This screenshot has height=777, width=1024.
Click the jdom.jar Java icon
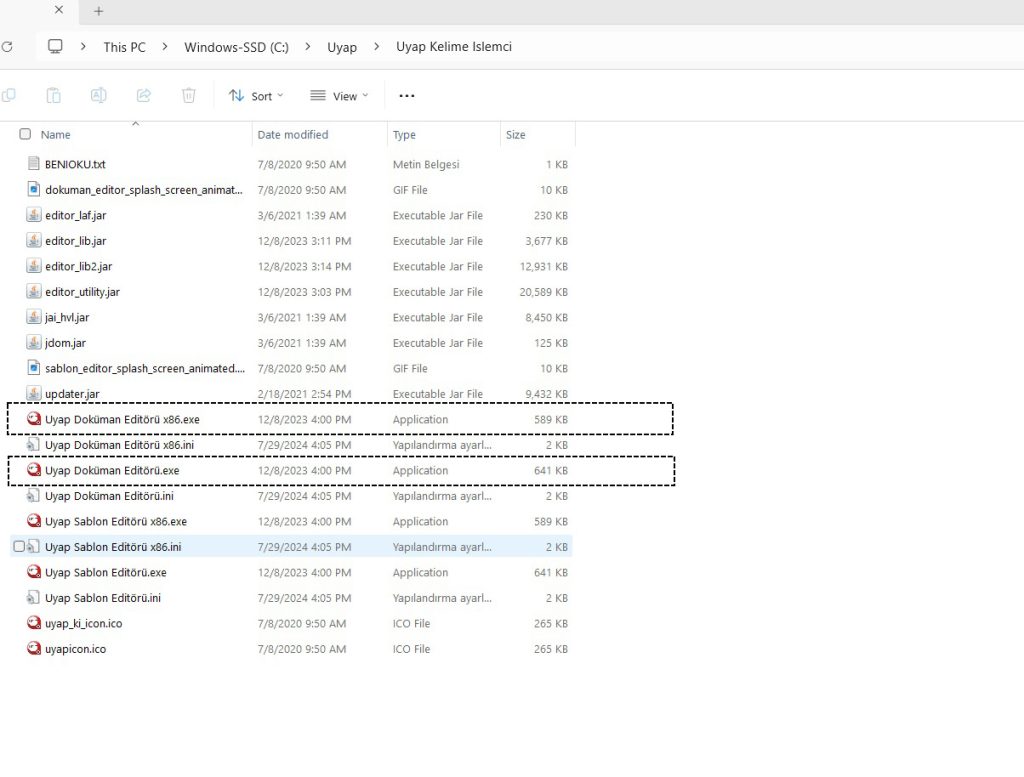pyautogui.click(x=34, y=342)
